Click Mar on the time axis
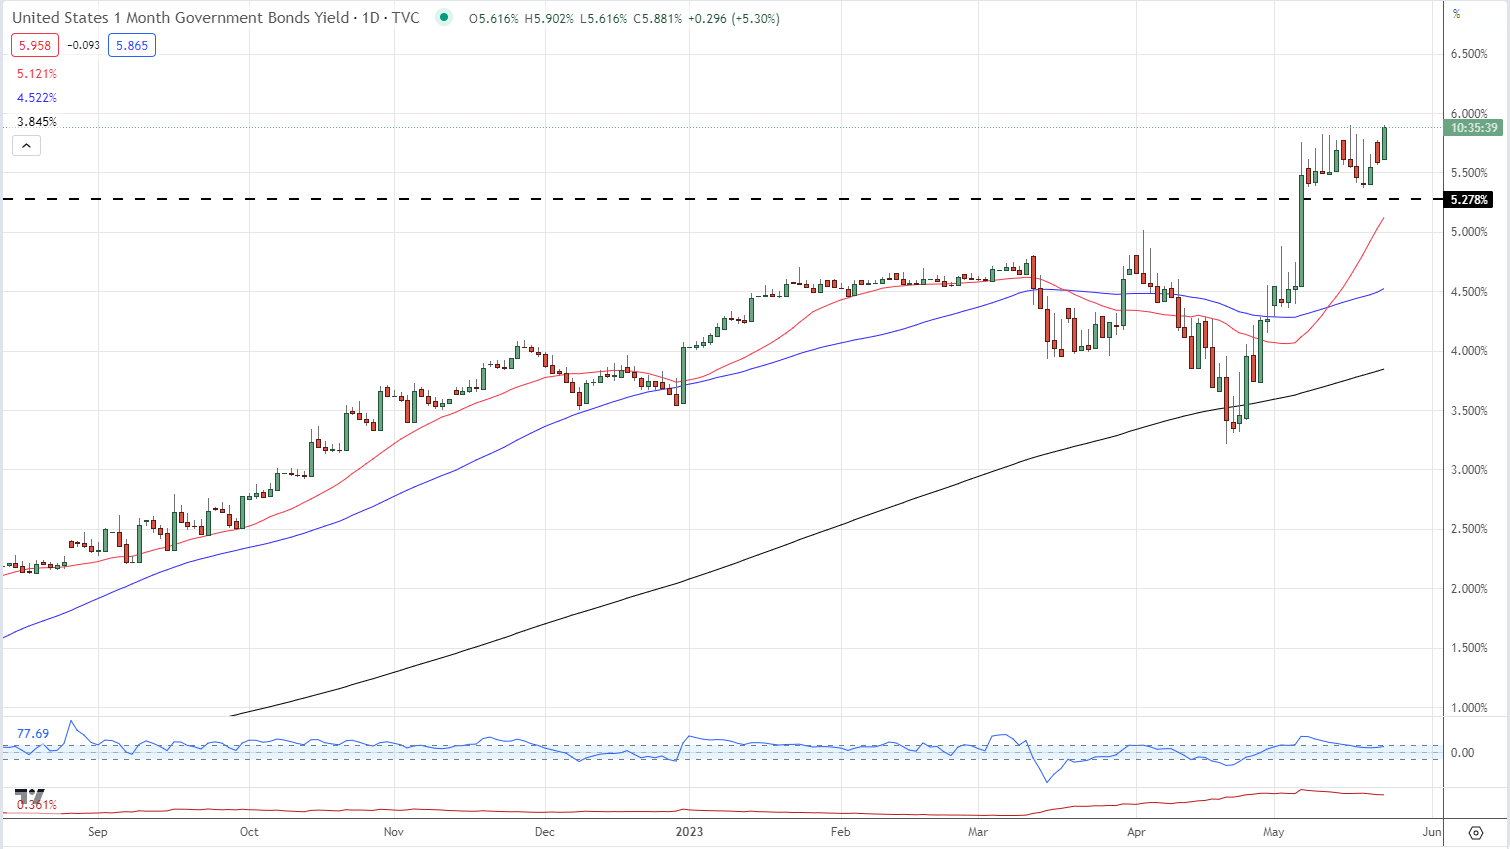Image resolution: width=1510 pixels, height=849 pixels. tap(978, 832)
